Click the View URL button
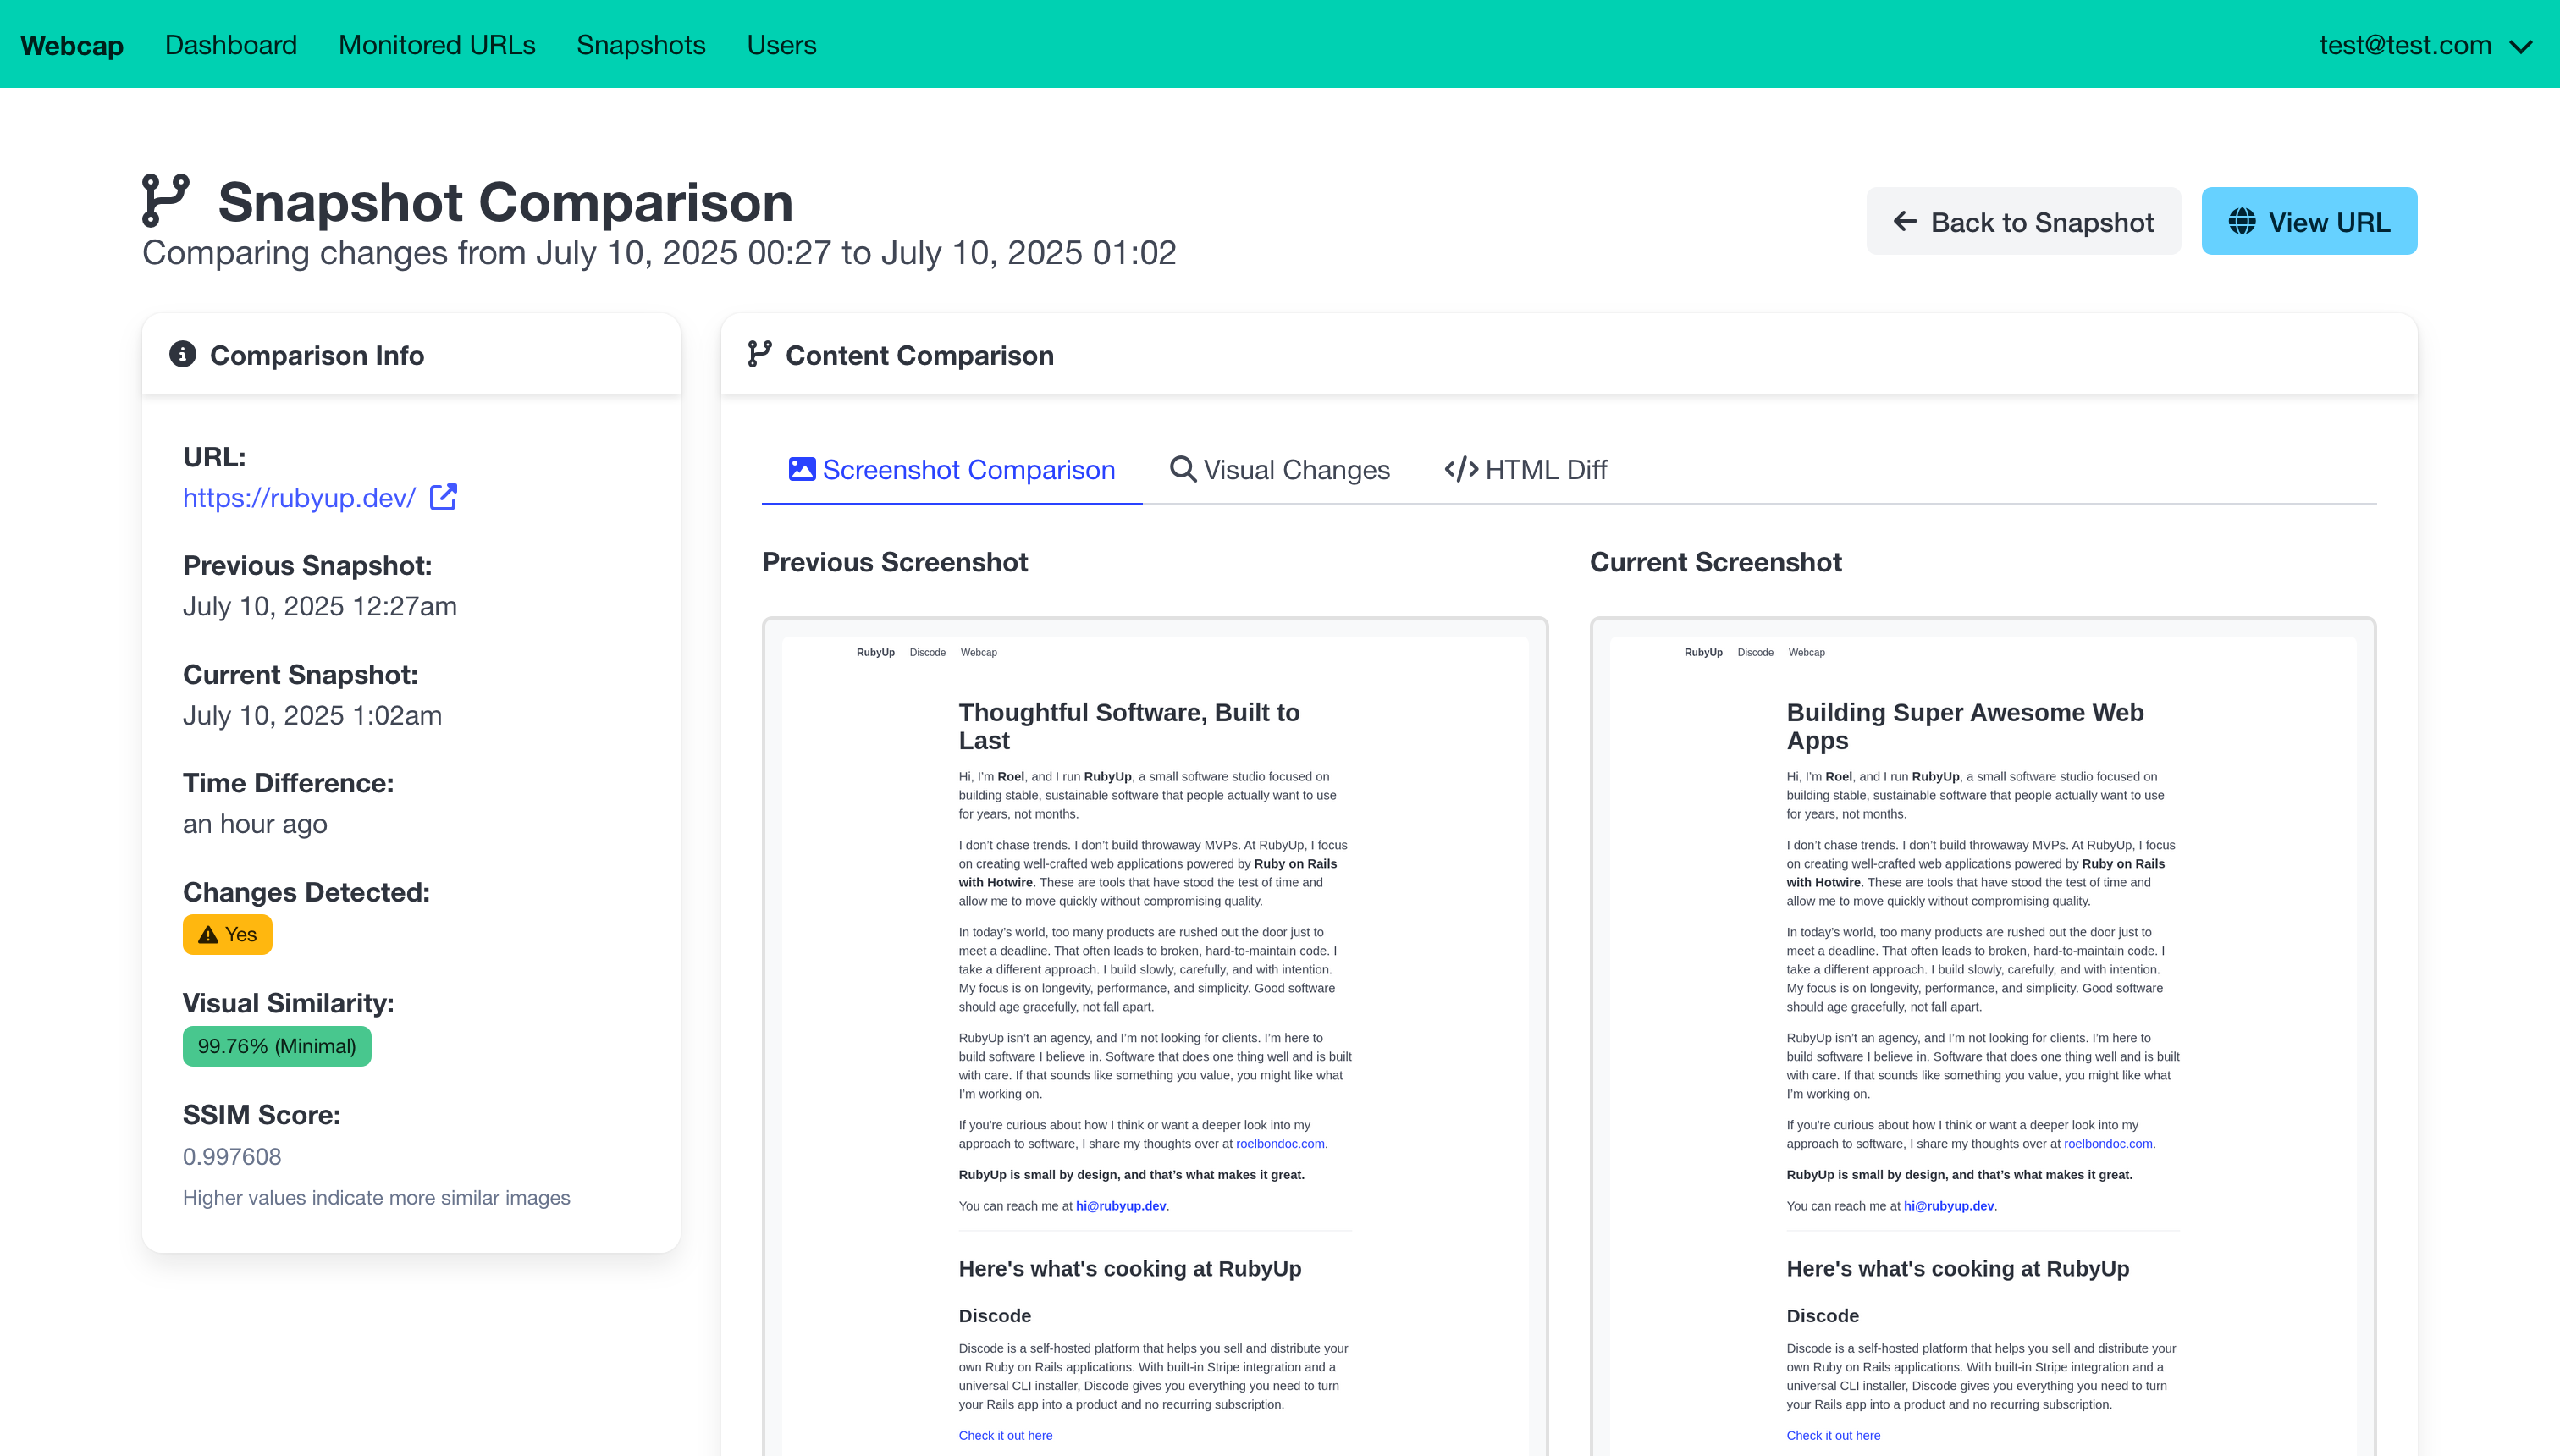 [x=2309, y=221]
